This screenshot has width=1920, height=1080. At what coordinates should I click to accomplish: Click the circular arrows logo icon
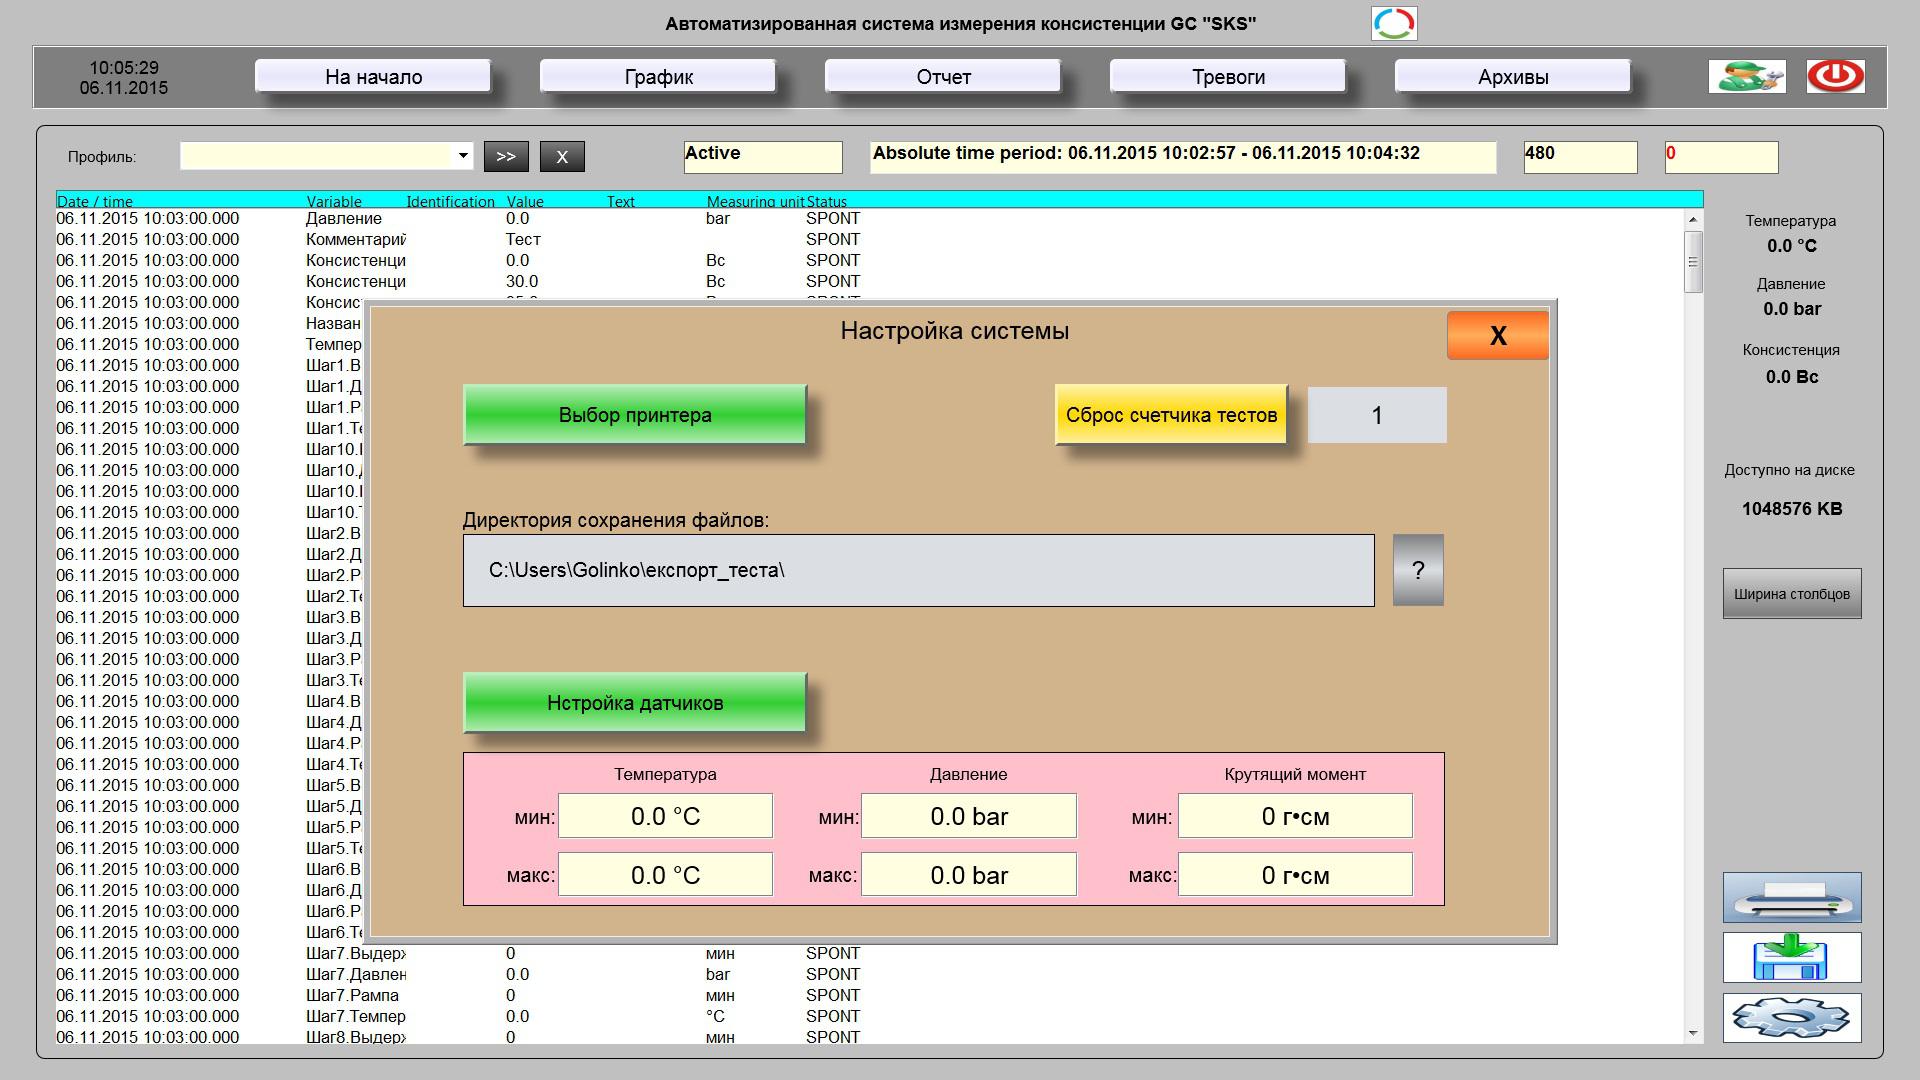(1393, 23)
